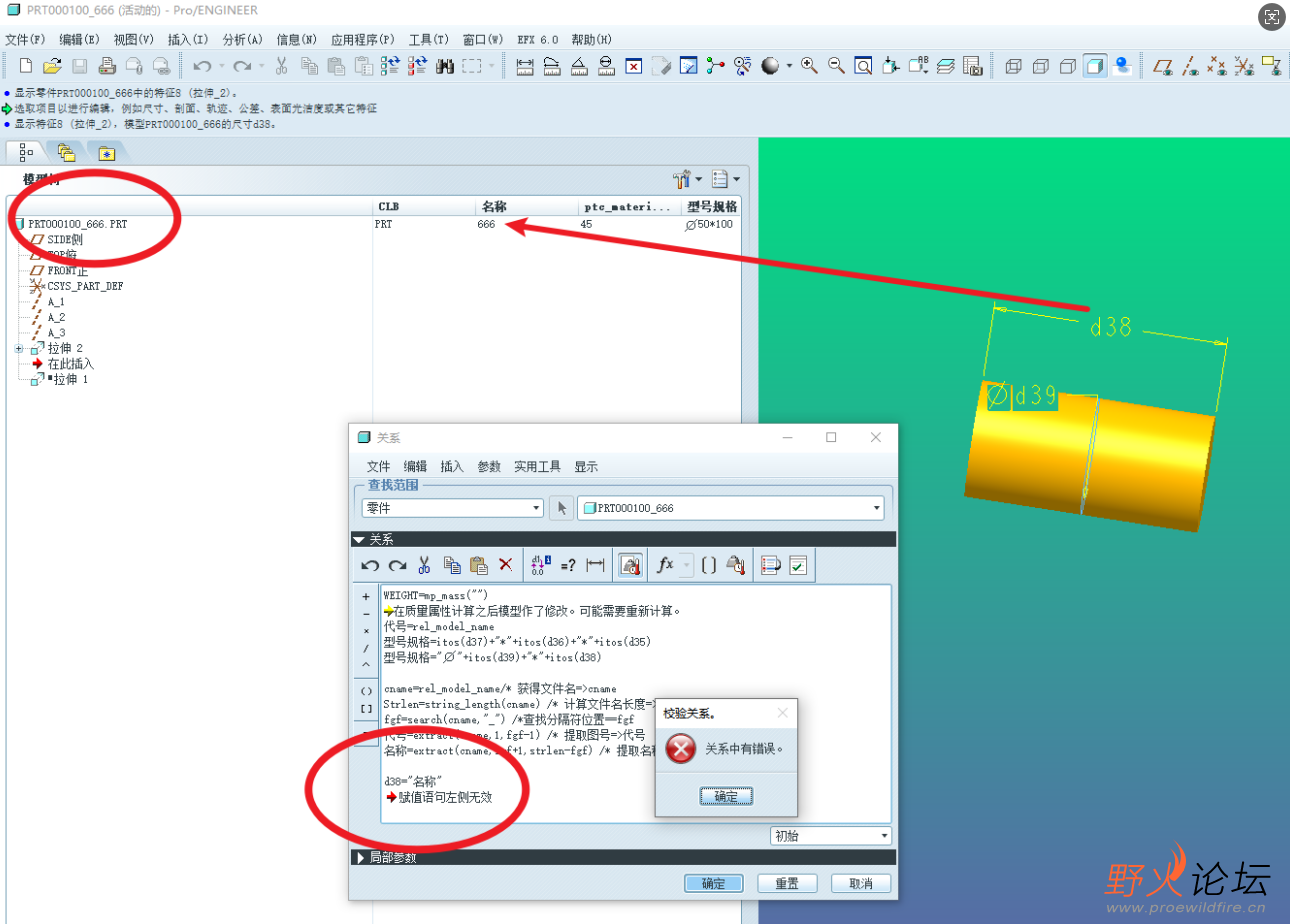The height and width of the screenshot is (924, 1290).
Task: Open the layers stack icon
Action: (x=945, y=66)
